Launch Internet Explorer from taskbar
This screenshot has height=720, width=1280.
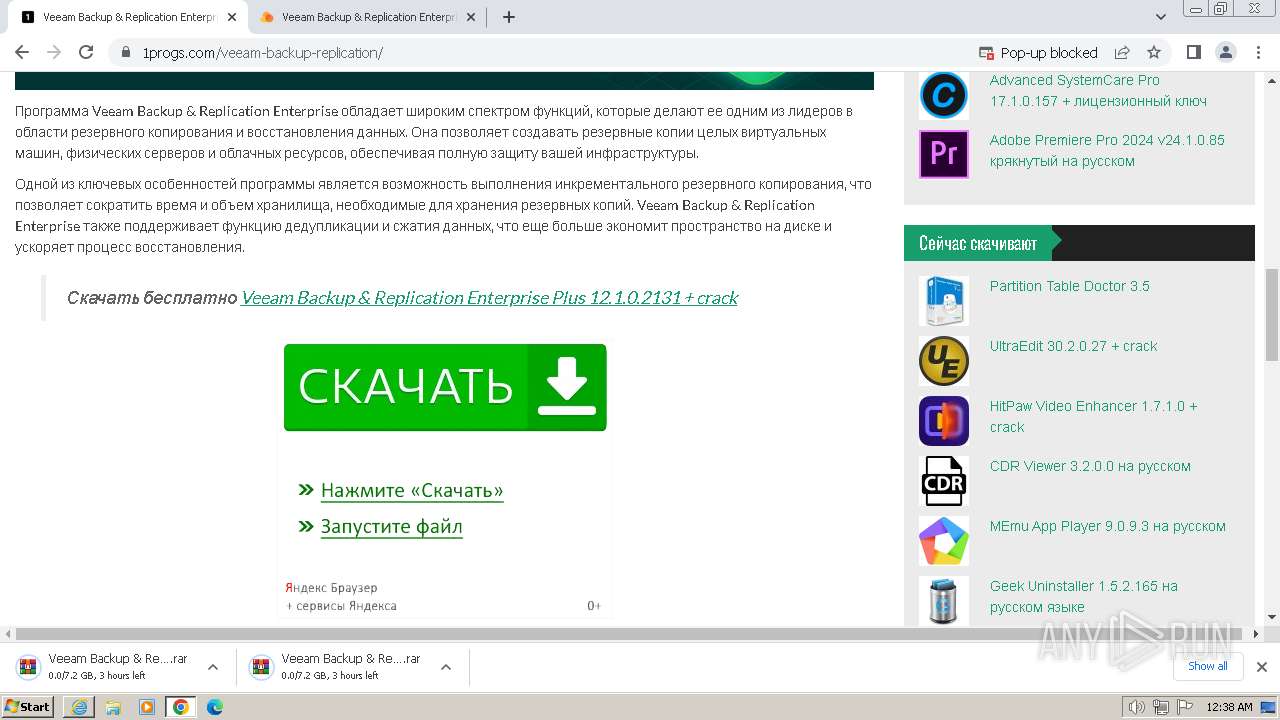point(79,707)
